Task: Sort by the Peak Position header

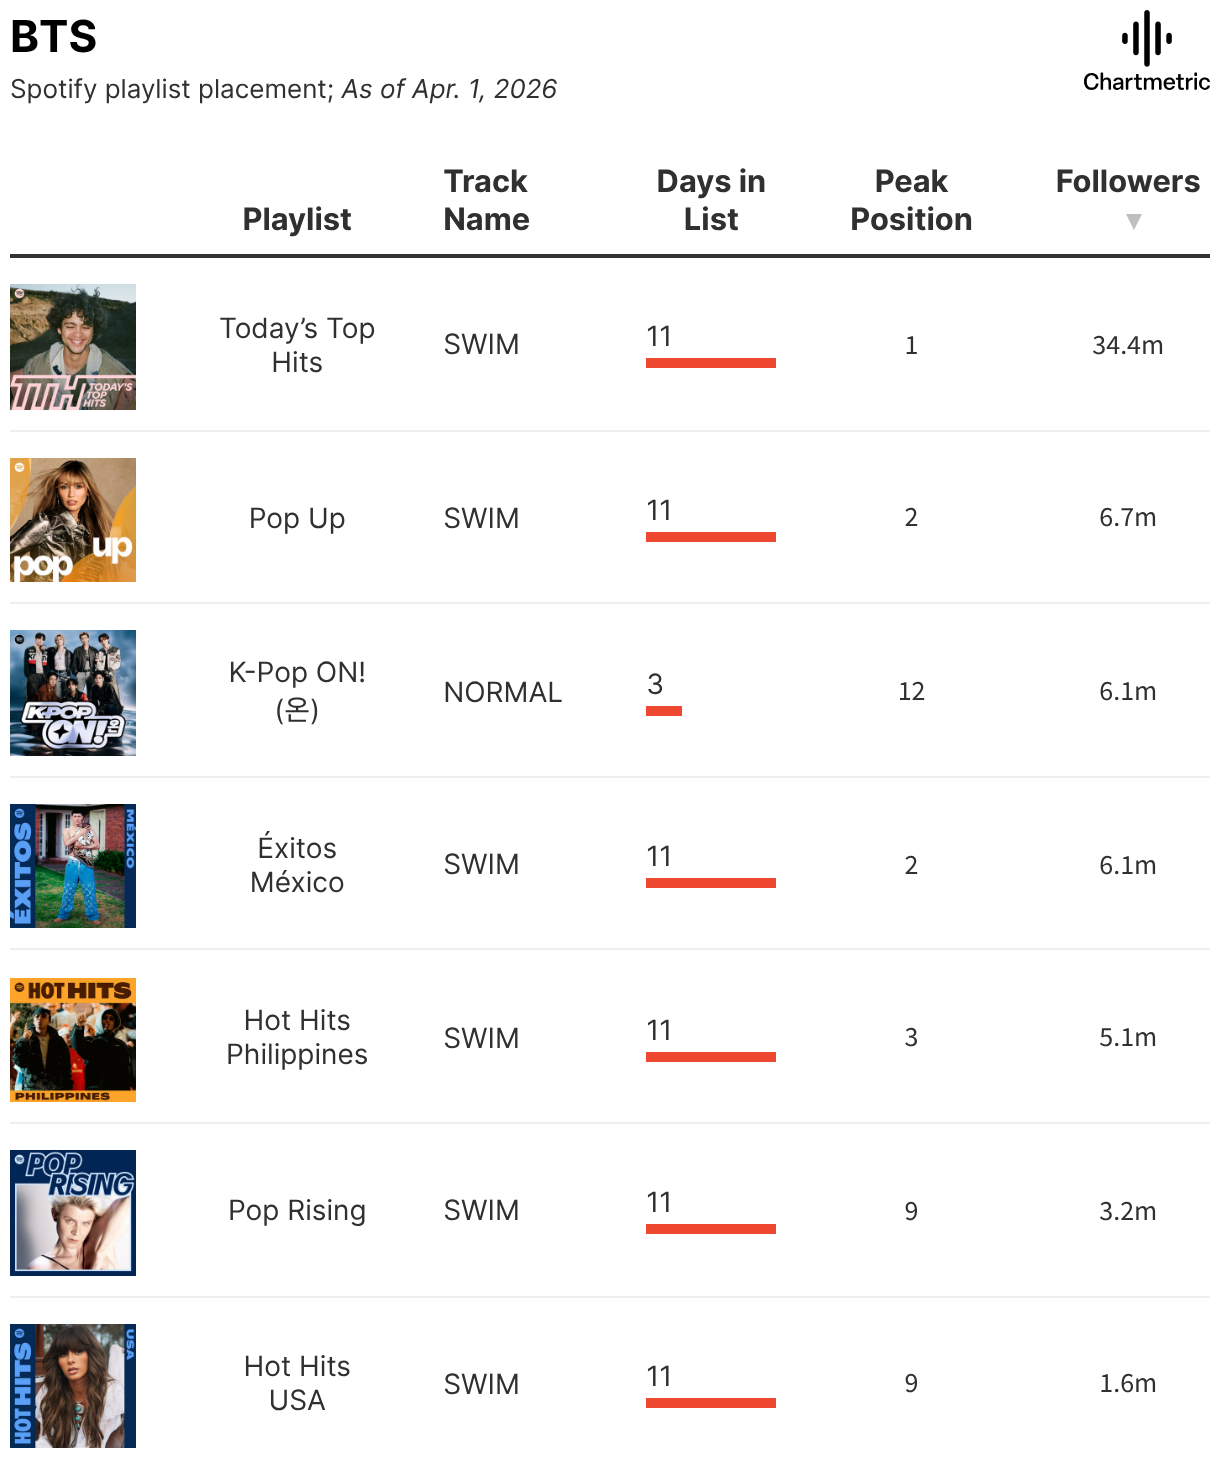Action: 911,200
